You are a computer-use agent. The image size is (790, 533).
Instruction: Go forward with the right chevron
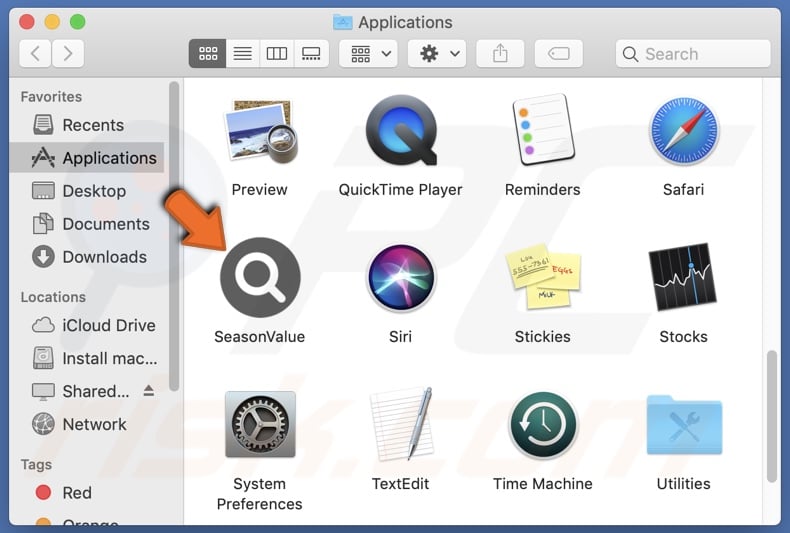point(68,53)
